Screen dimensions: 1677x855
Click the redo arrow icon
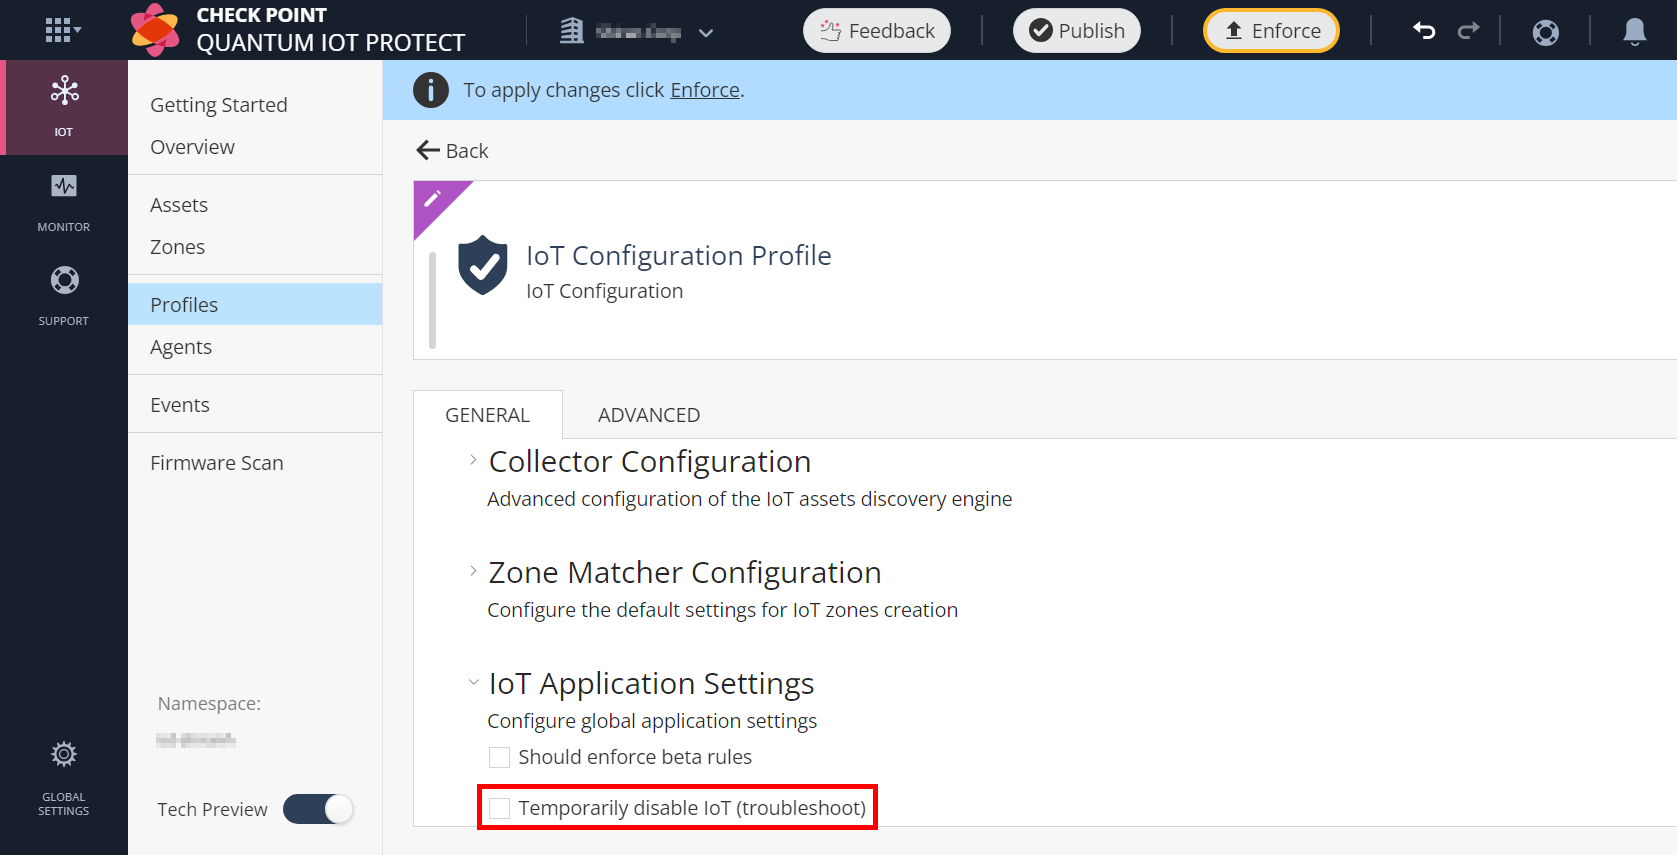click(x=1468, y=31)
